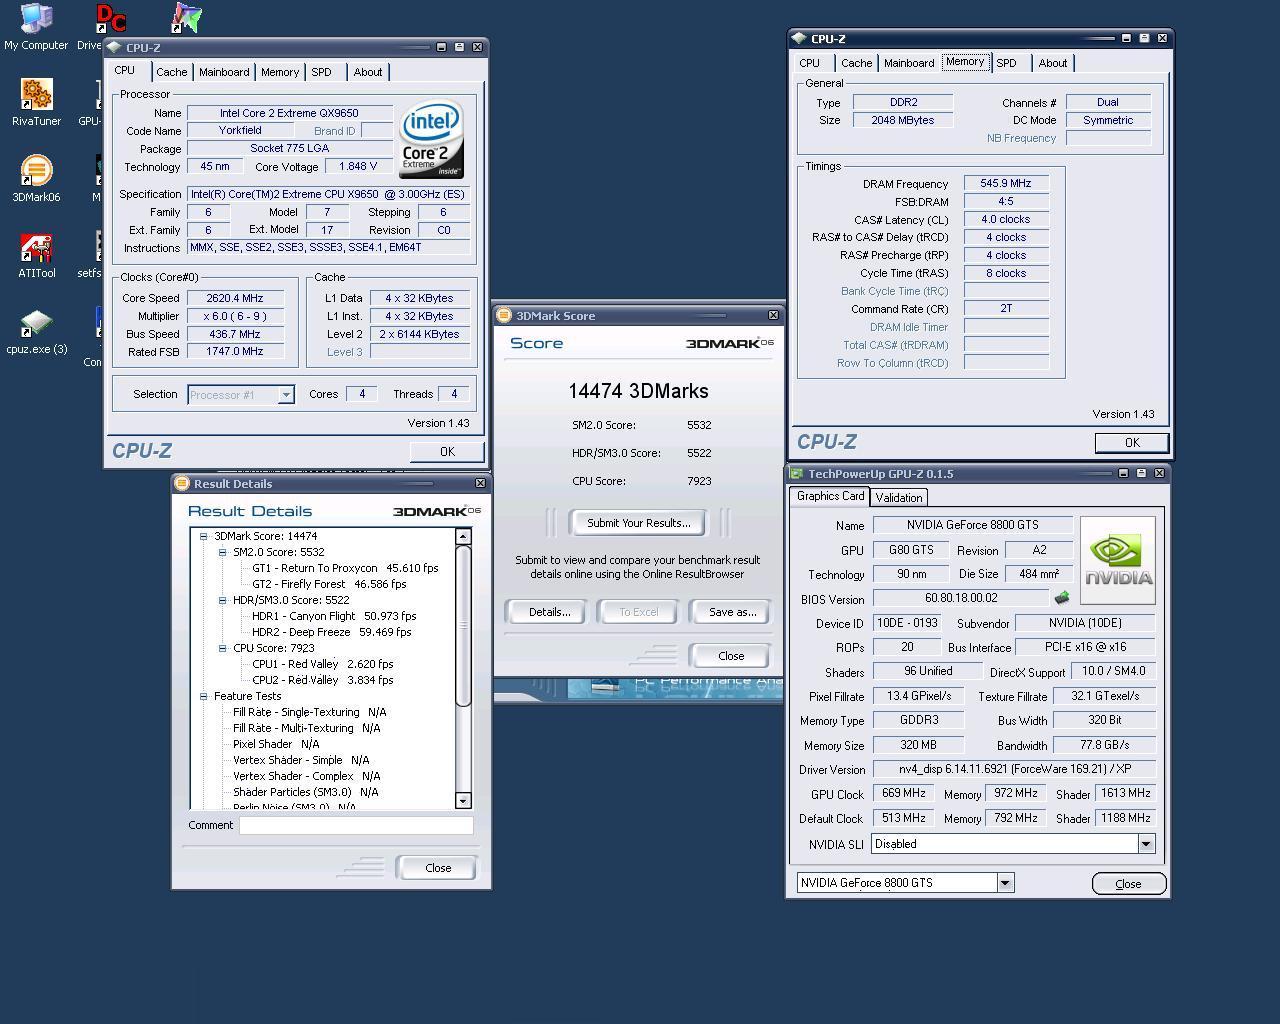Open SPD tab in right CPU-Z window
This screenshot has height=1024, width=1280.
tap(1006, 63)
